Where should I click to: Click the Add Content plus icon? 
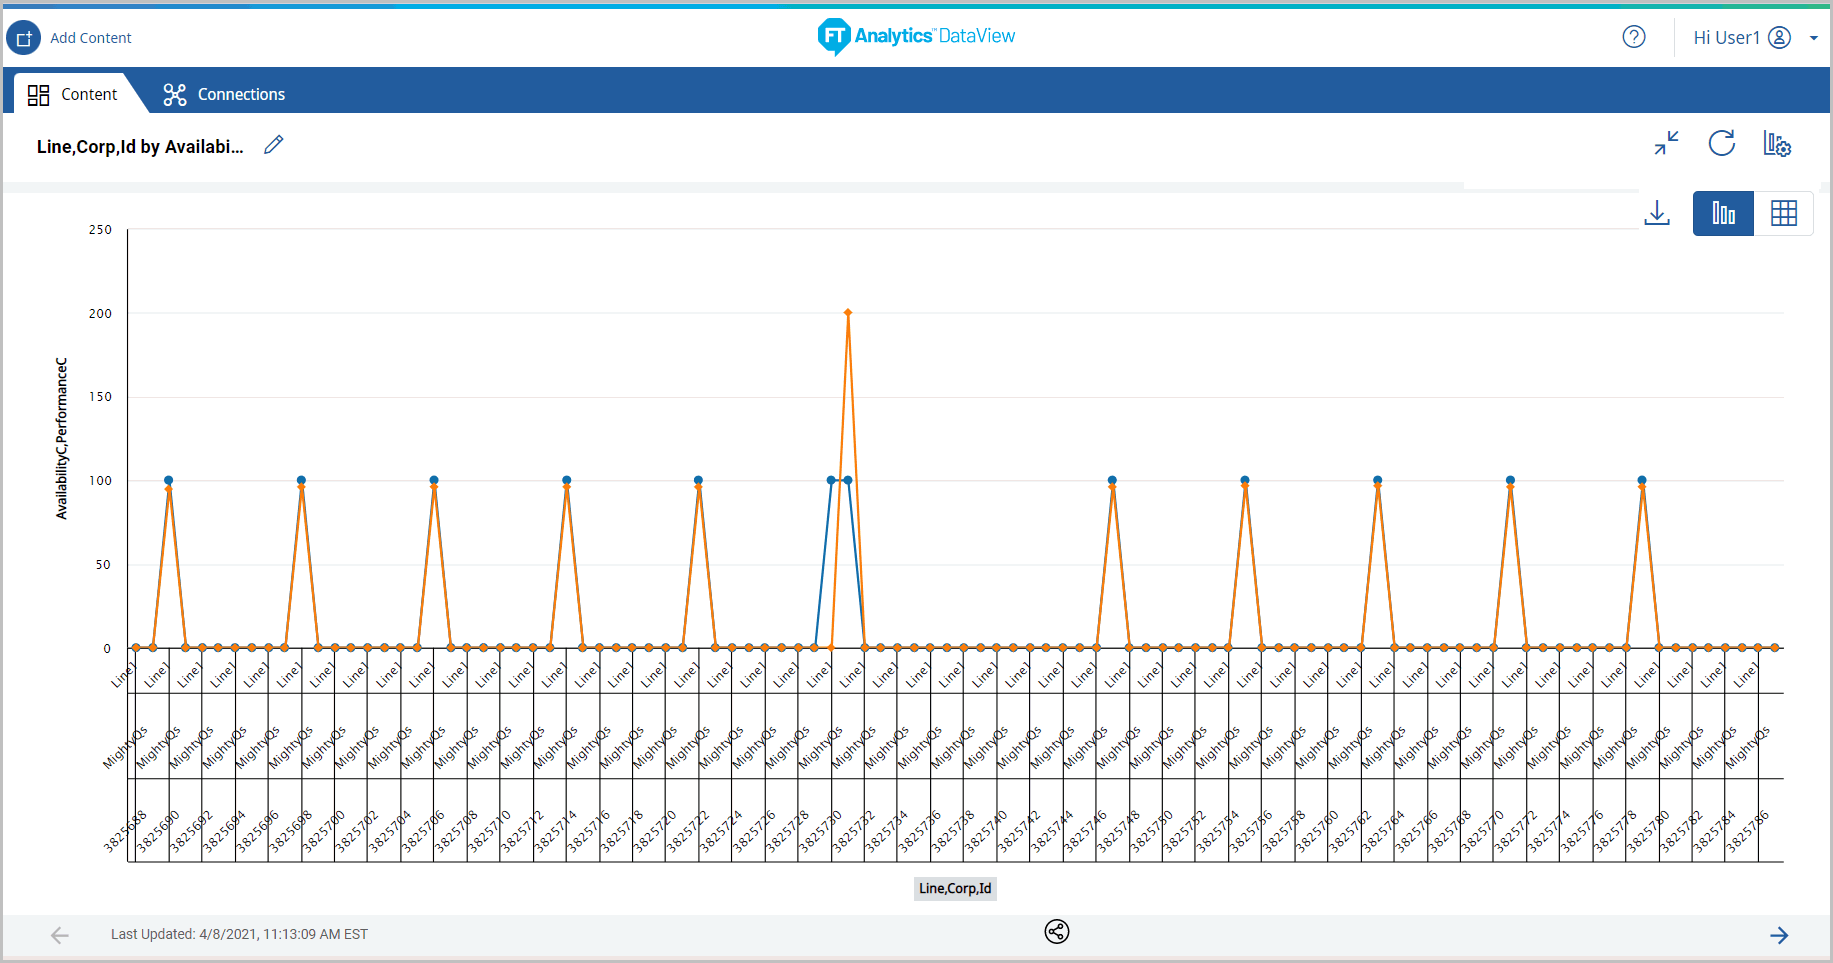[x=24, y=38]
